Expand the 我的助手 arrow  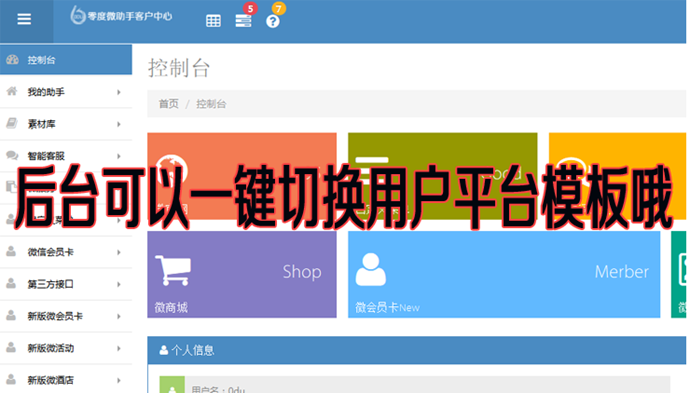pos(119,92)
